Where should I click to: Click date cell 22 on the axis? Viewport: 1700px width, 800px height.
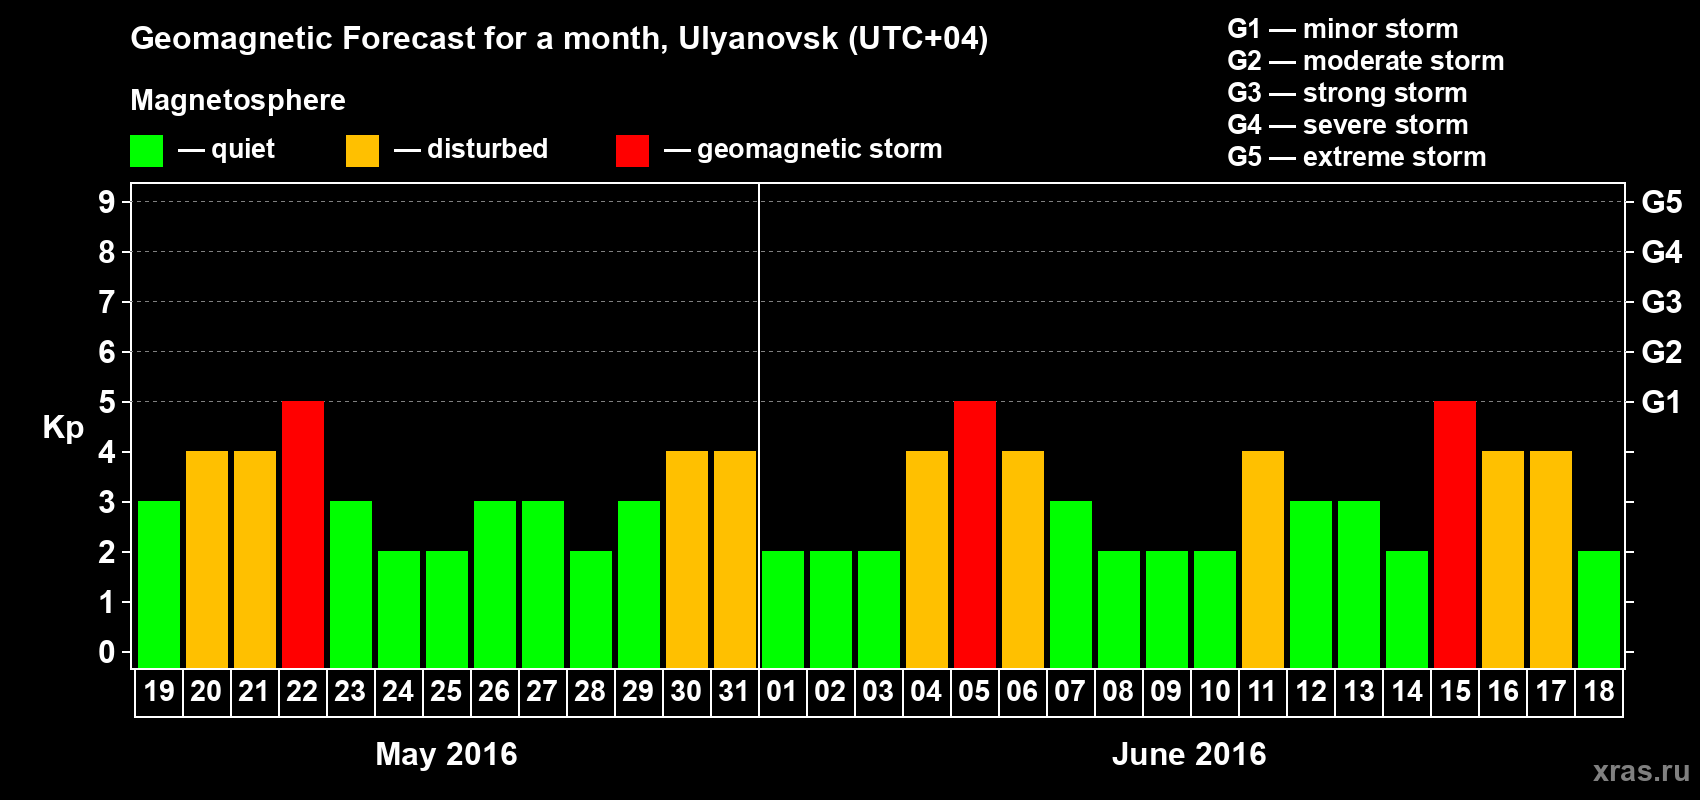tap(303, 692)
